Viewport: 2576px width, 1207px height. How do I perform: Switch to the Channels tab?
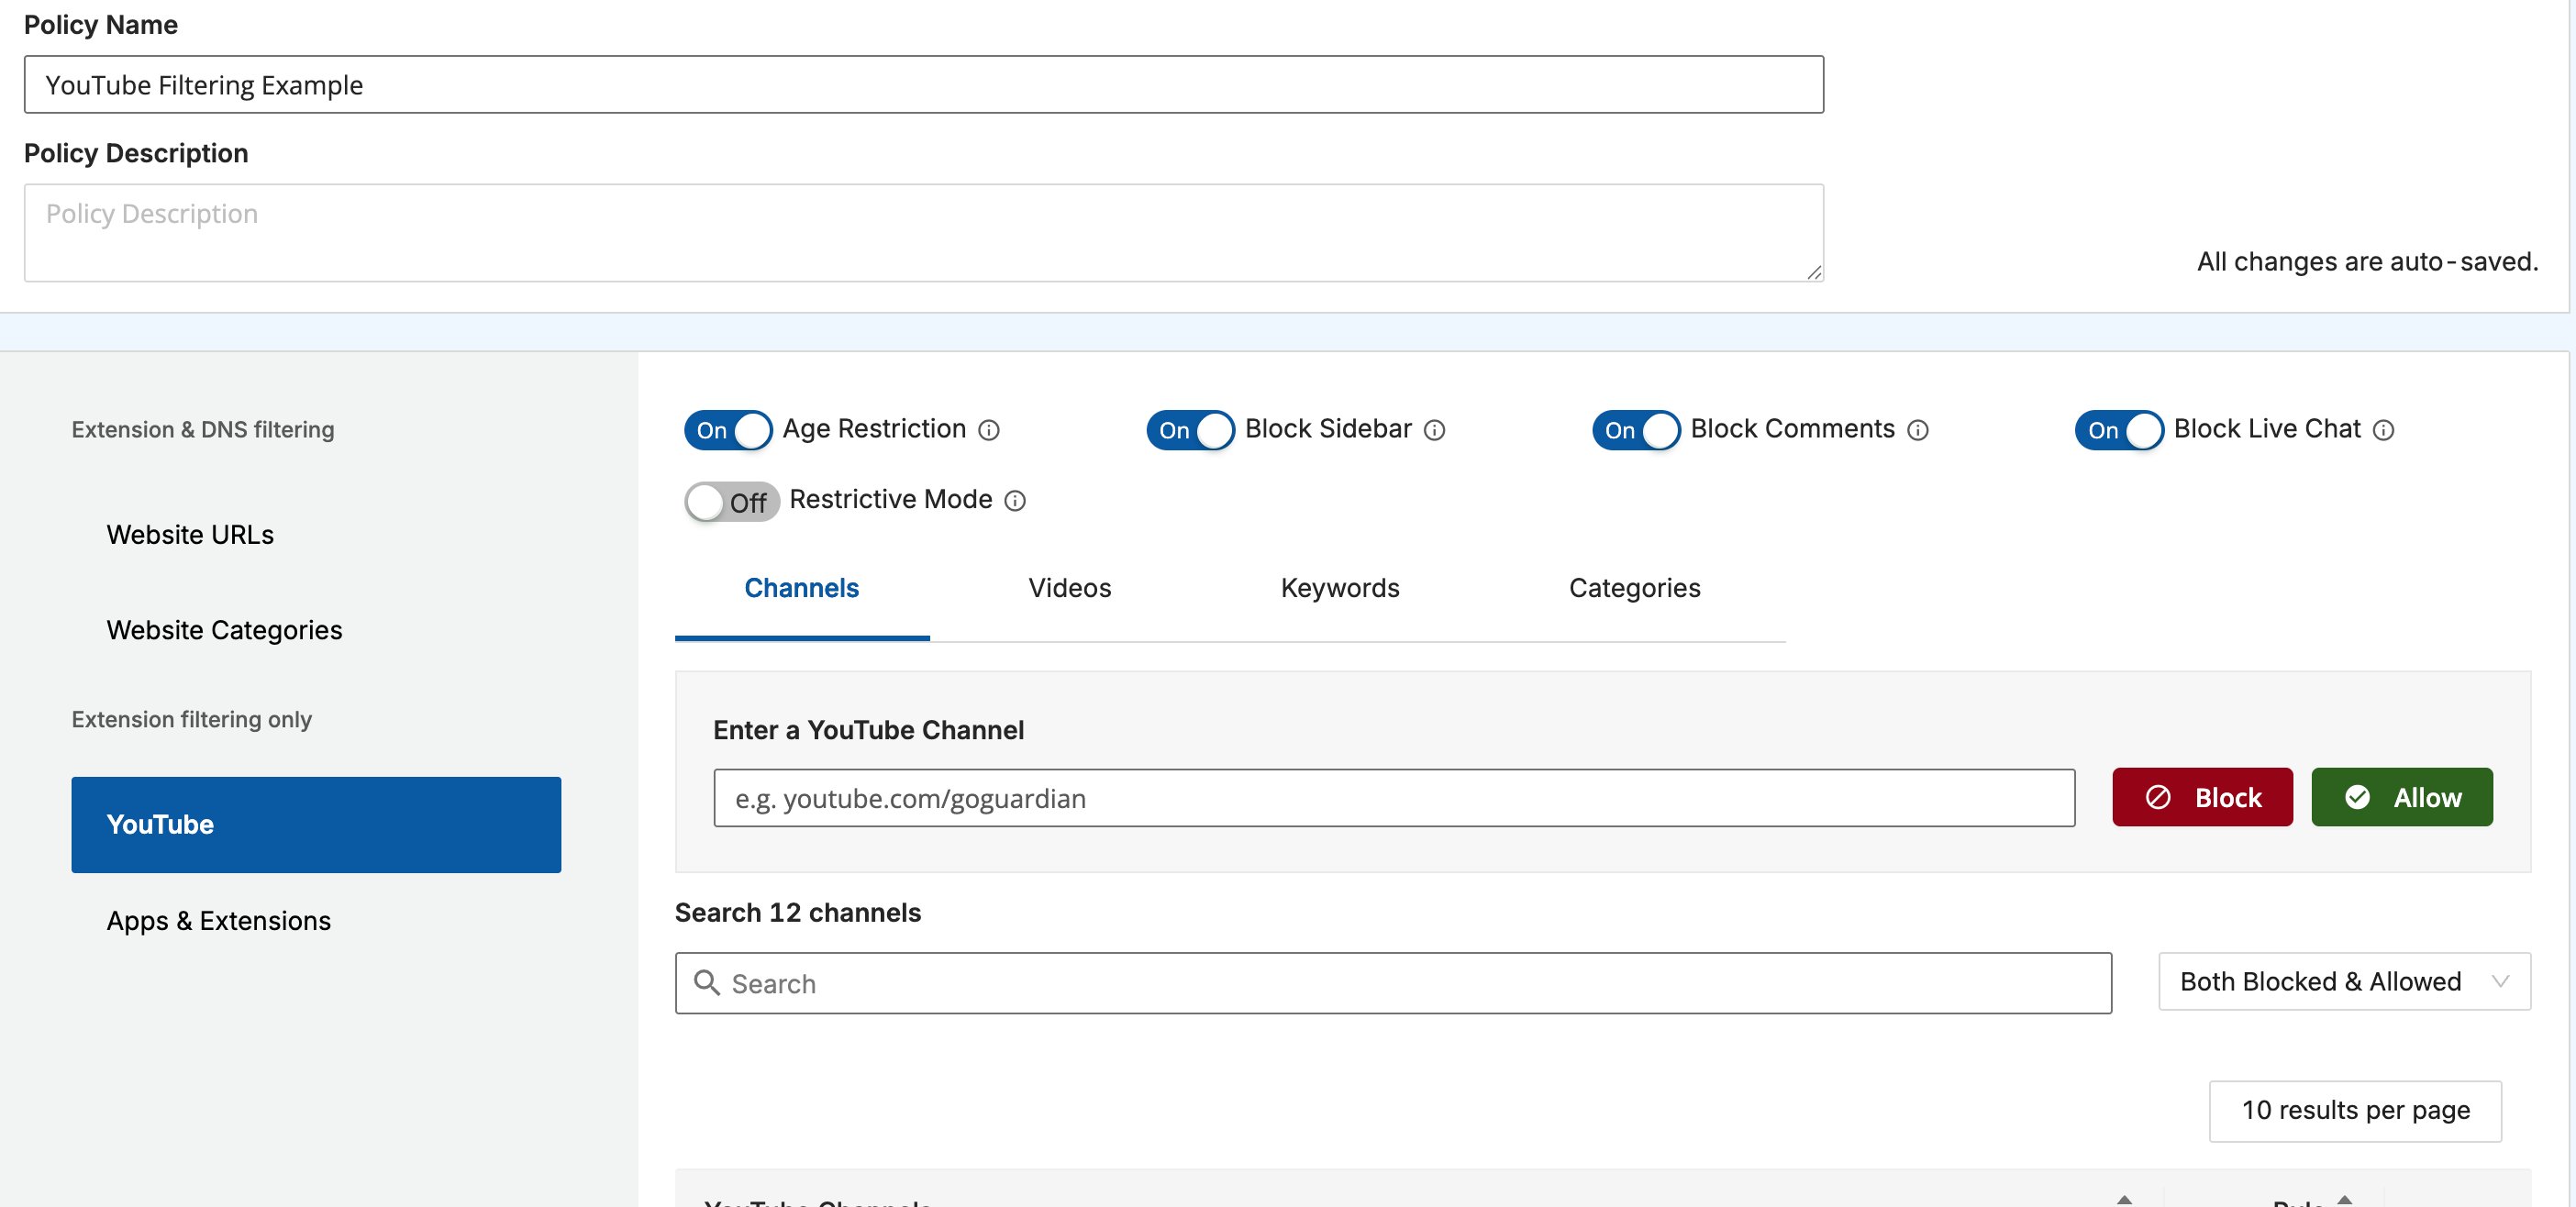point(802,588)
